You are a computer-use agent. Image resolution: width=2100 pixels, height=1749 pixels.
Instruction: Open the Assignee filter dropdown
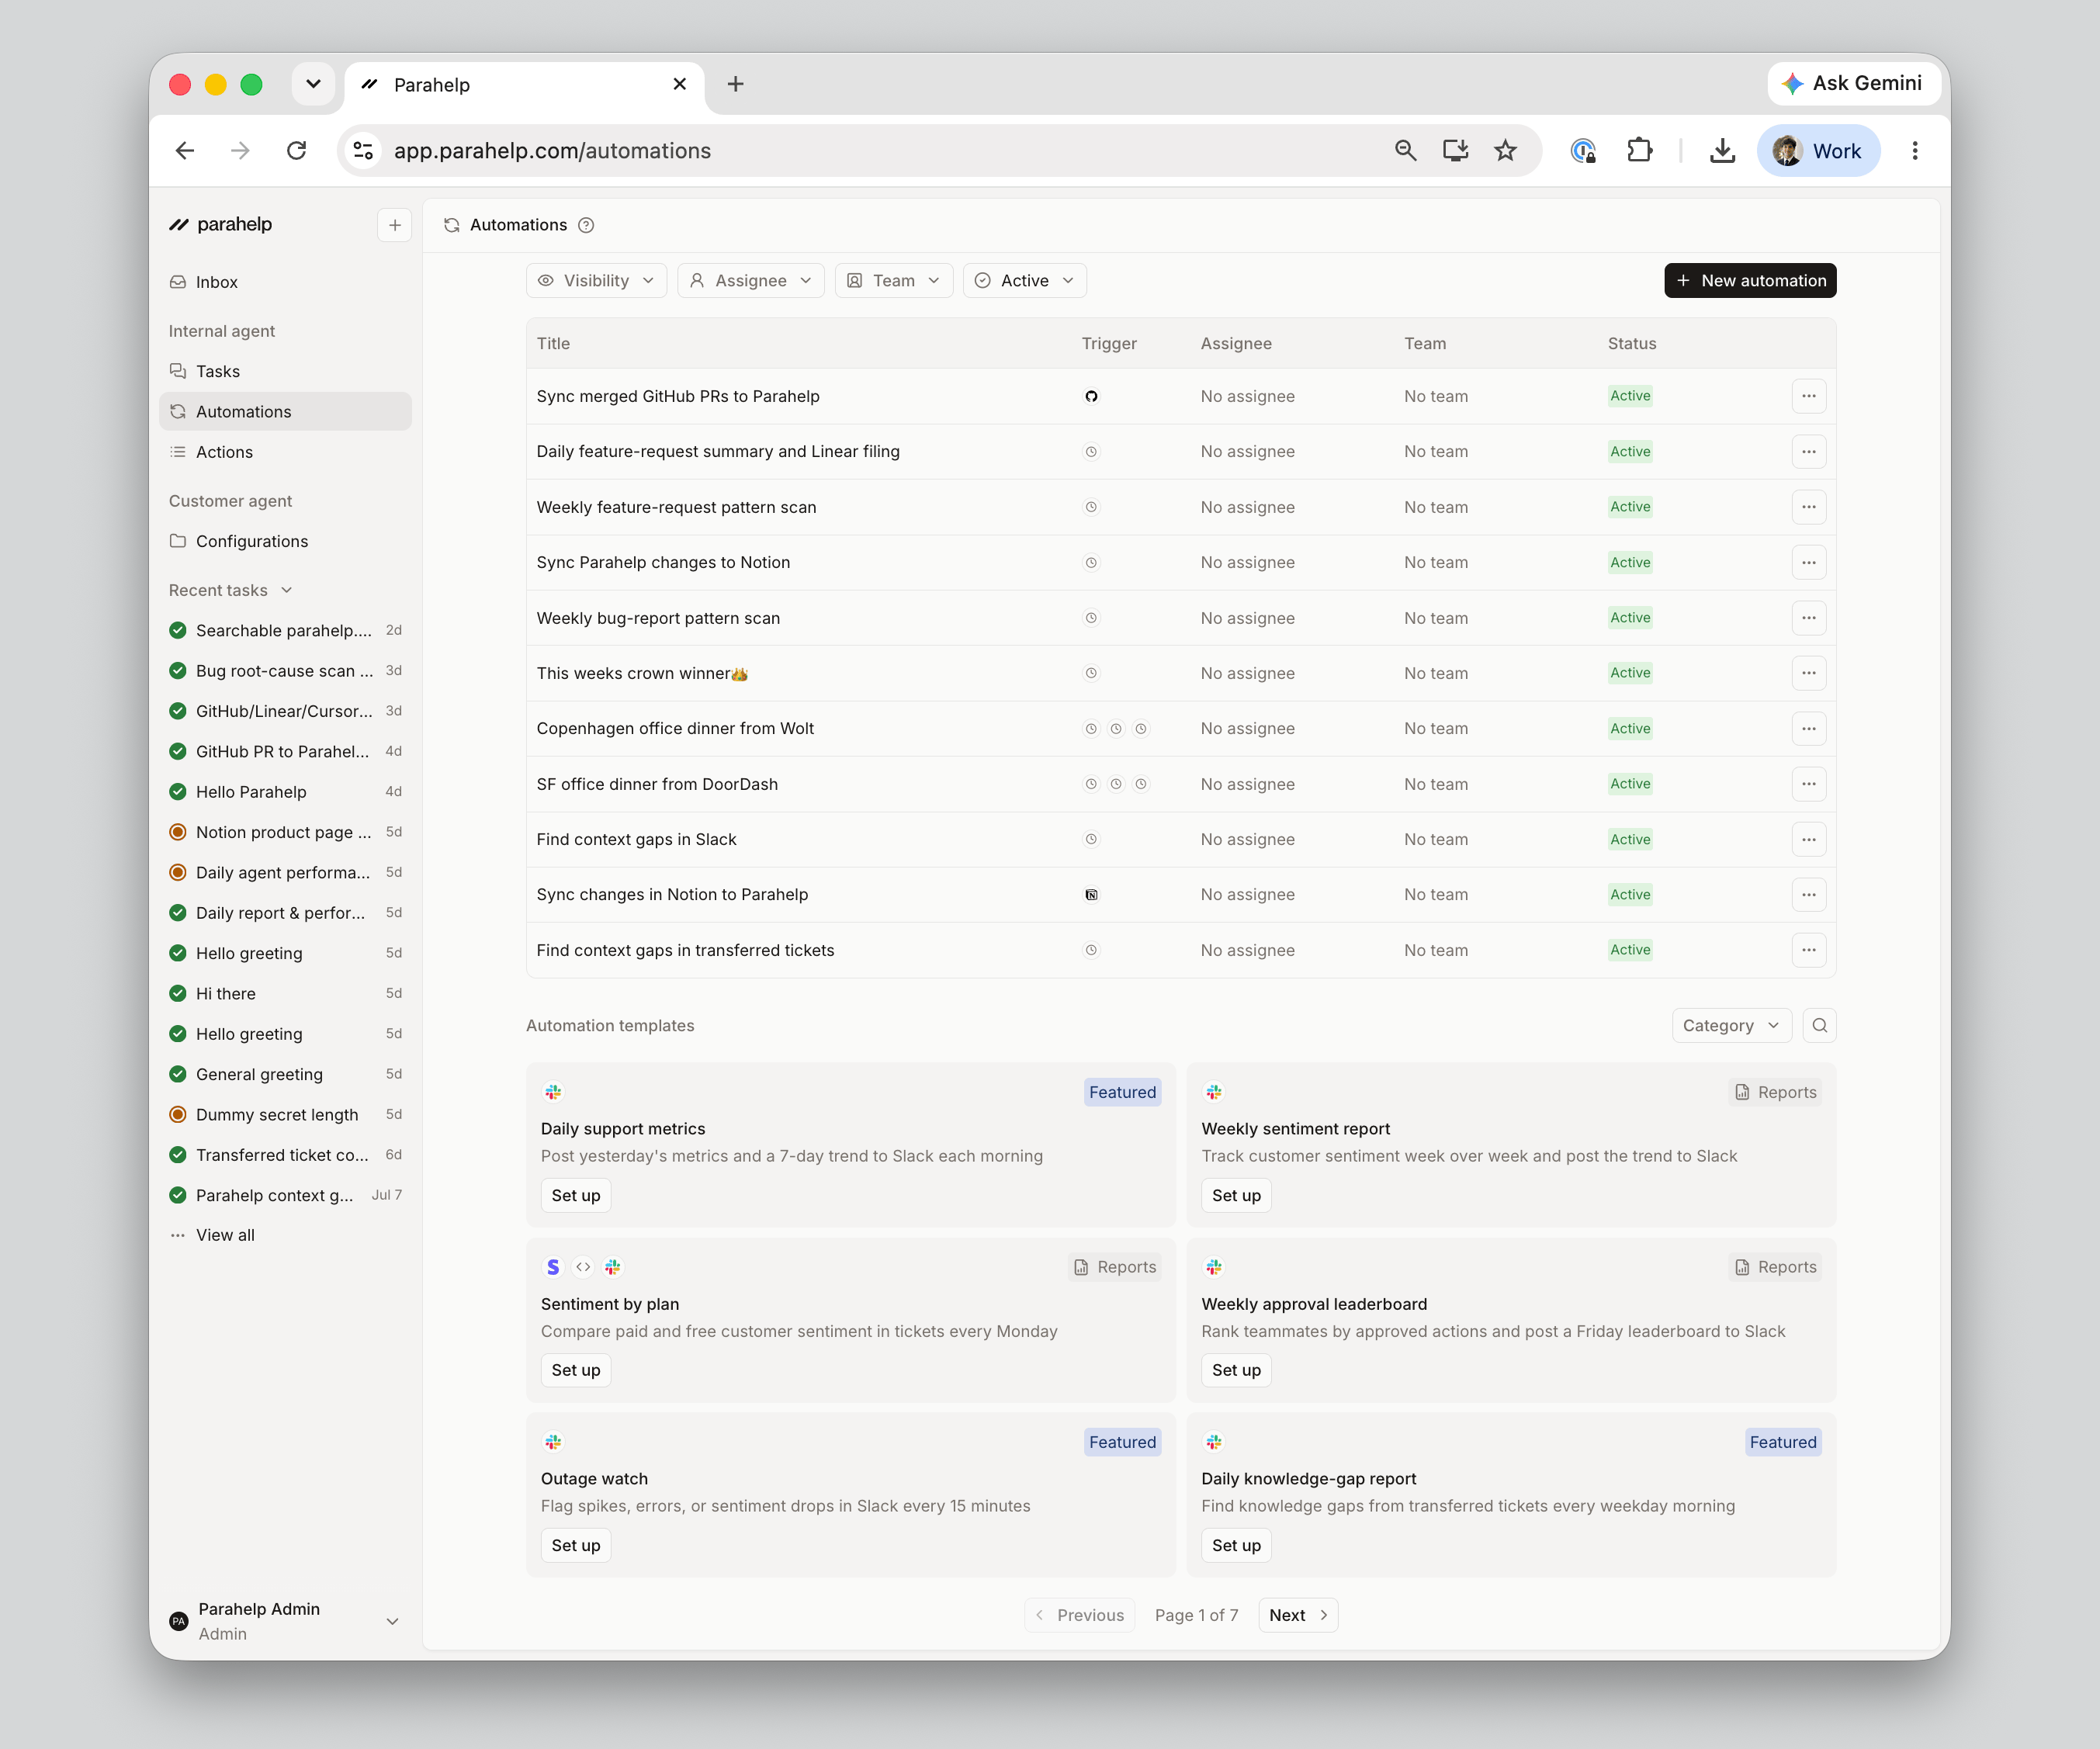click(x=750, y=281)
